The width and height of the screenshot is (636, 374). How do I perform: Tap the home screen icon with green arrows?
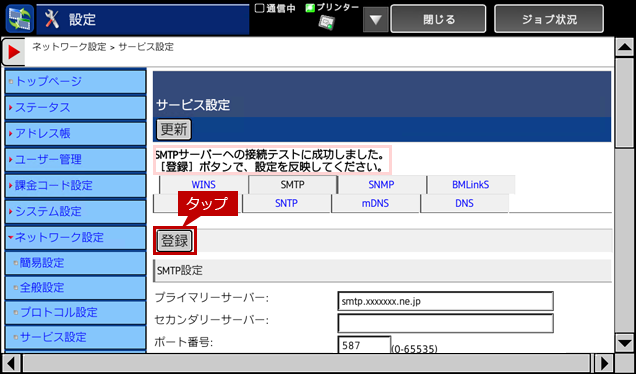19,19
